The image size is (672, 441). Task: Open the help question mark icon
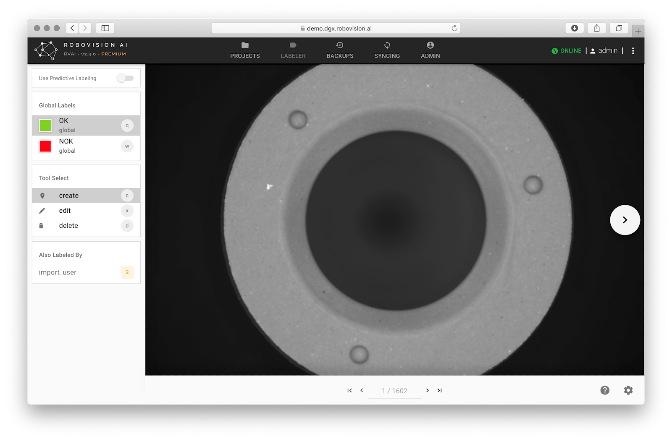click(605, 390)
